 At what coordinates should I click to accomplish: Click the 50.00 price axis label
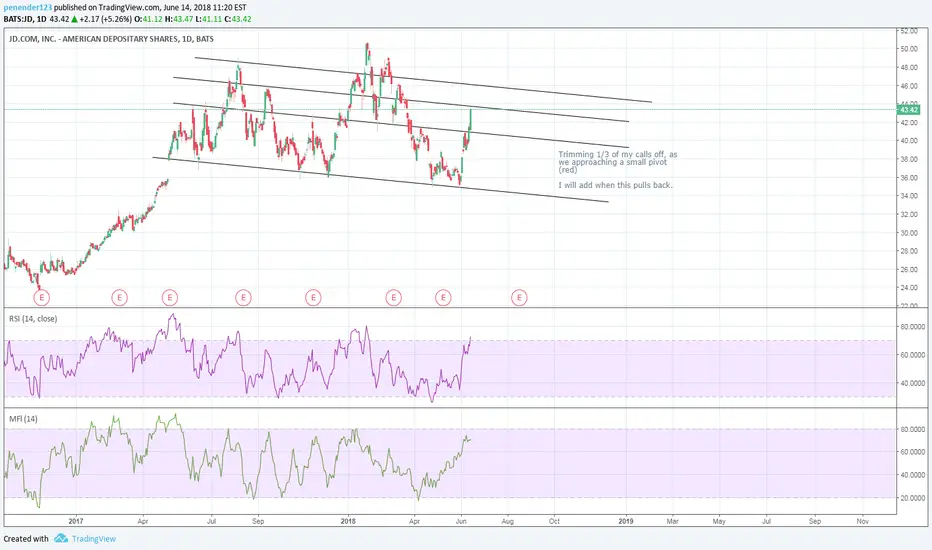pyautogui.click(x=909, y=49)
